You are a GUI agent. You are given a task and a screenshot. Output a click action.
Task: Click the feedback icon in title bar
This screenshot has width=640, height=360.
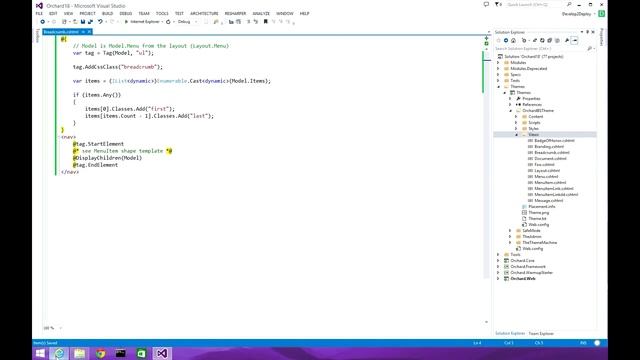[486, 4]
